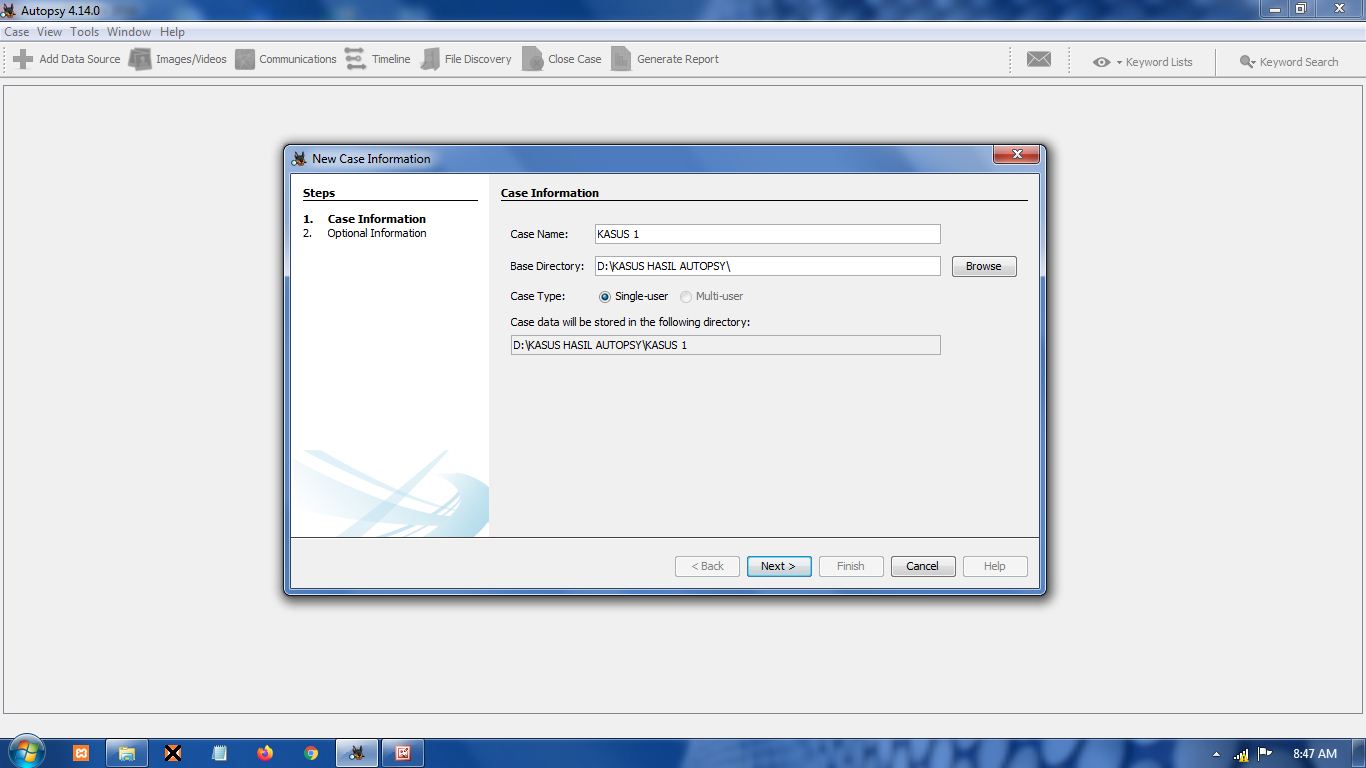The image size is (1366, 768).
Task: Open the Tools menu
Action: click(x=84, y=32)
